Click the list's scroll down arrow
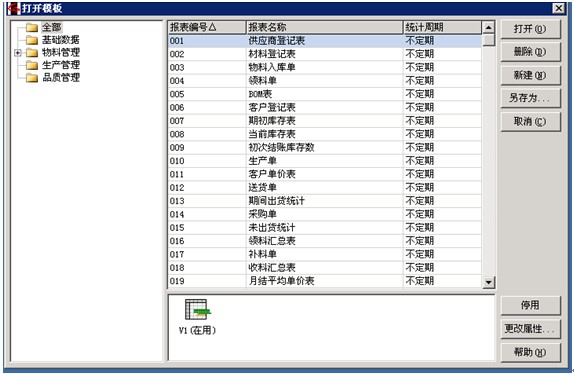 (488, 282)
